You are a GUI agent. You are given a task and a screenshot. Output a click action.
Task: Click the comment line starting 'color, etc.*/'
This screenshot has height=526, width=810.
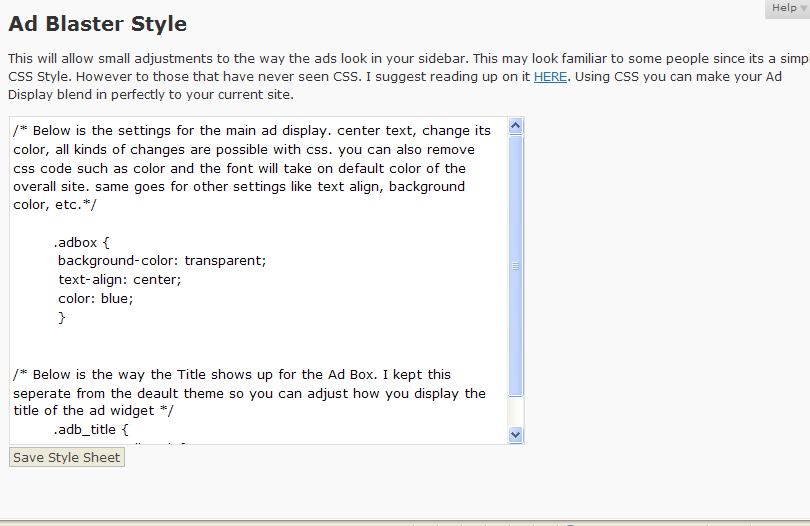[55, 205]
